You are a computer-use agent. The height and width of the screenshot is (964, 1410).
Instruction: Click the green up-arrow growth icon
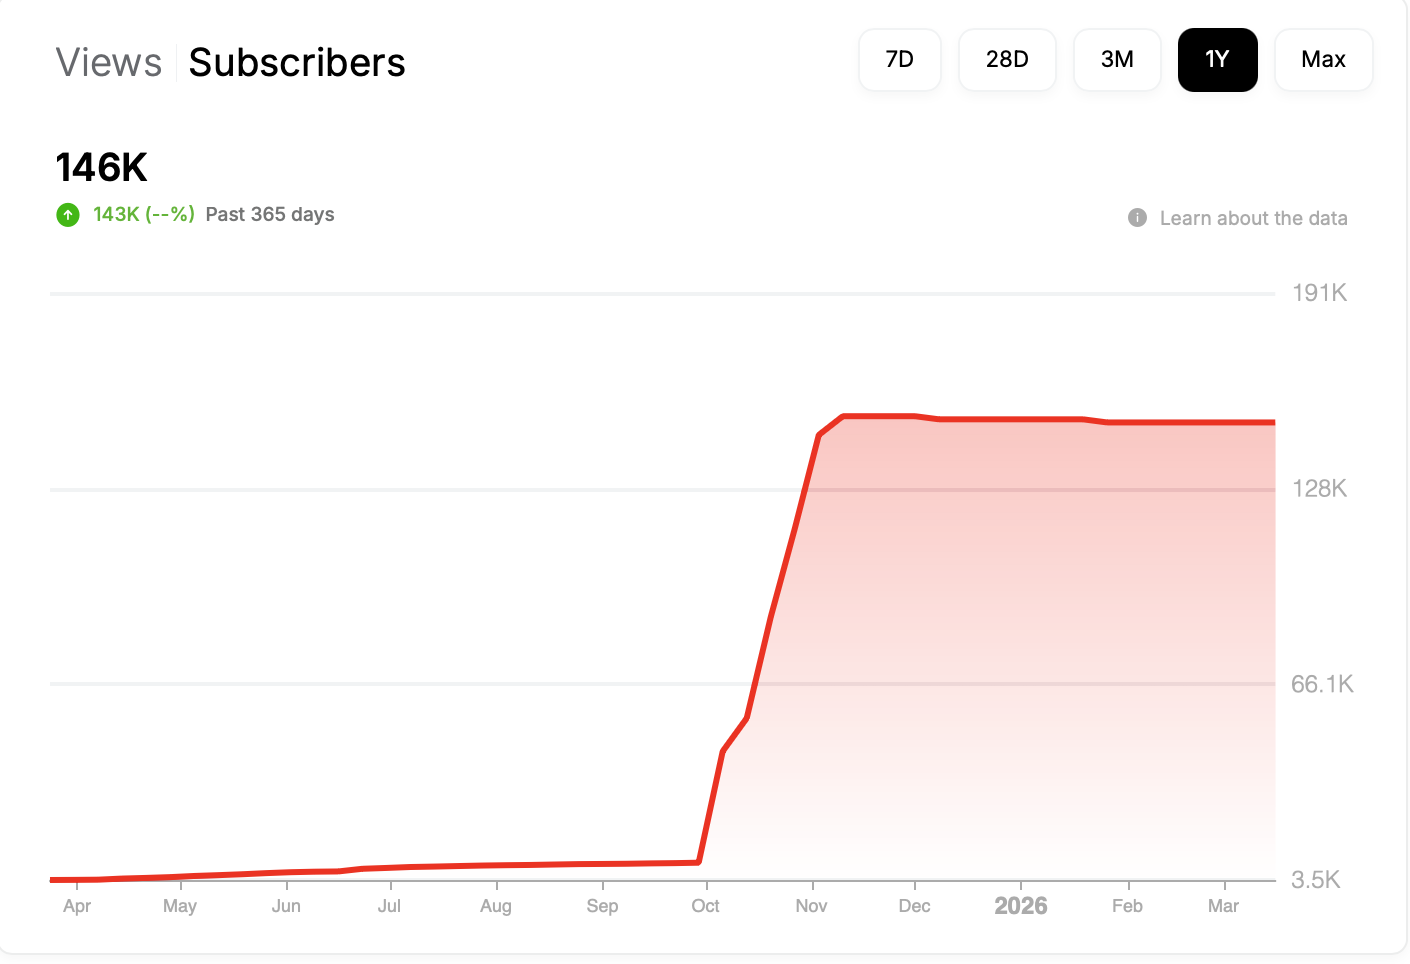68,215
